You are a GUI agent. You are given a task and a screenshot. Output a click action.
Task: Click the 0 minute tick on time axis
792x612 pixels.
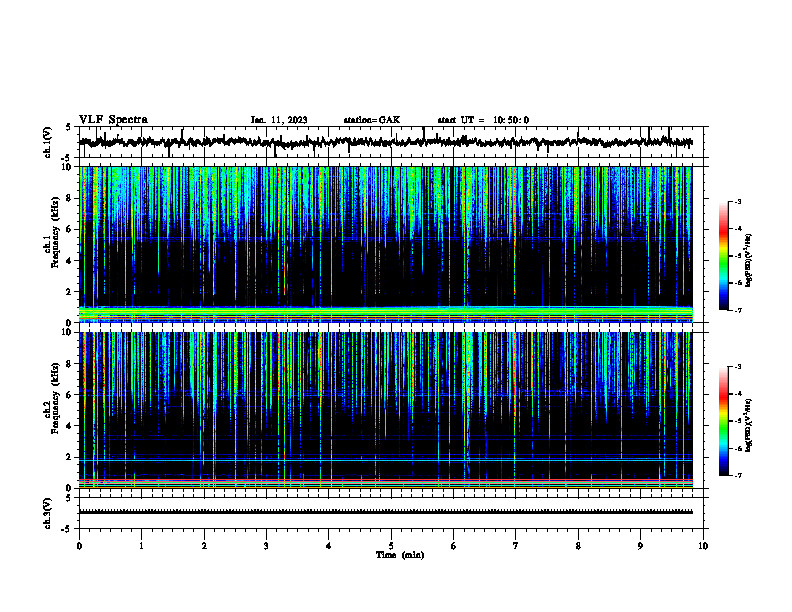79,546
